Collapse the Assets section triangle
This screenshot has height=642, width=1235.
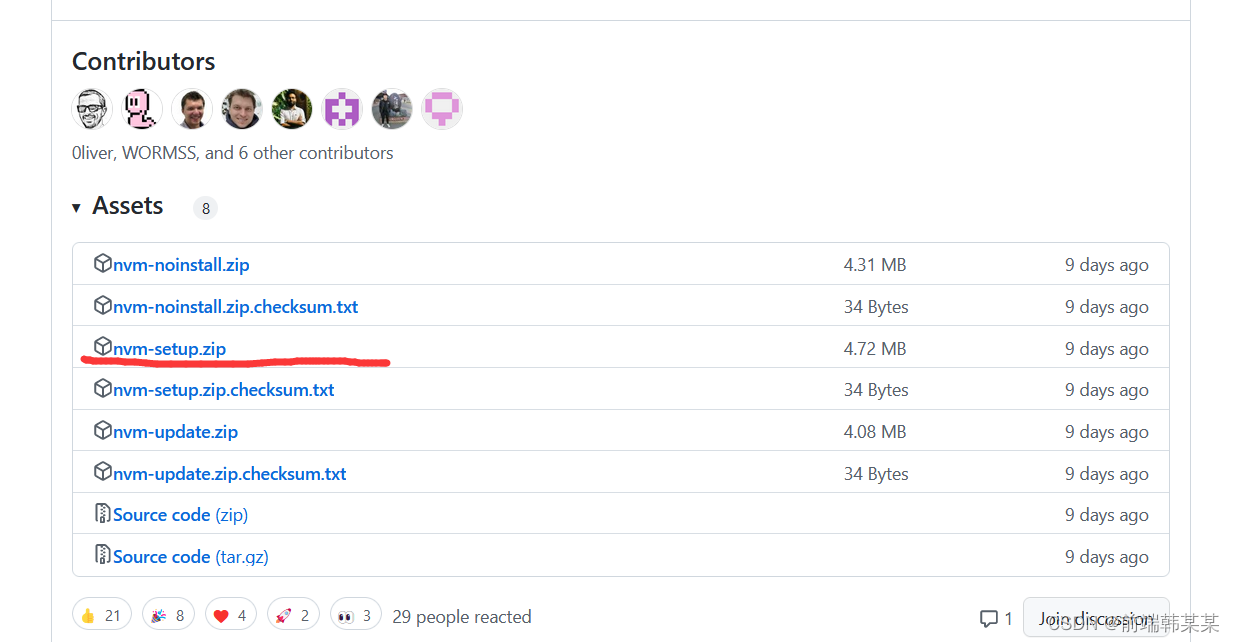pos(77,207)
